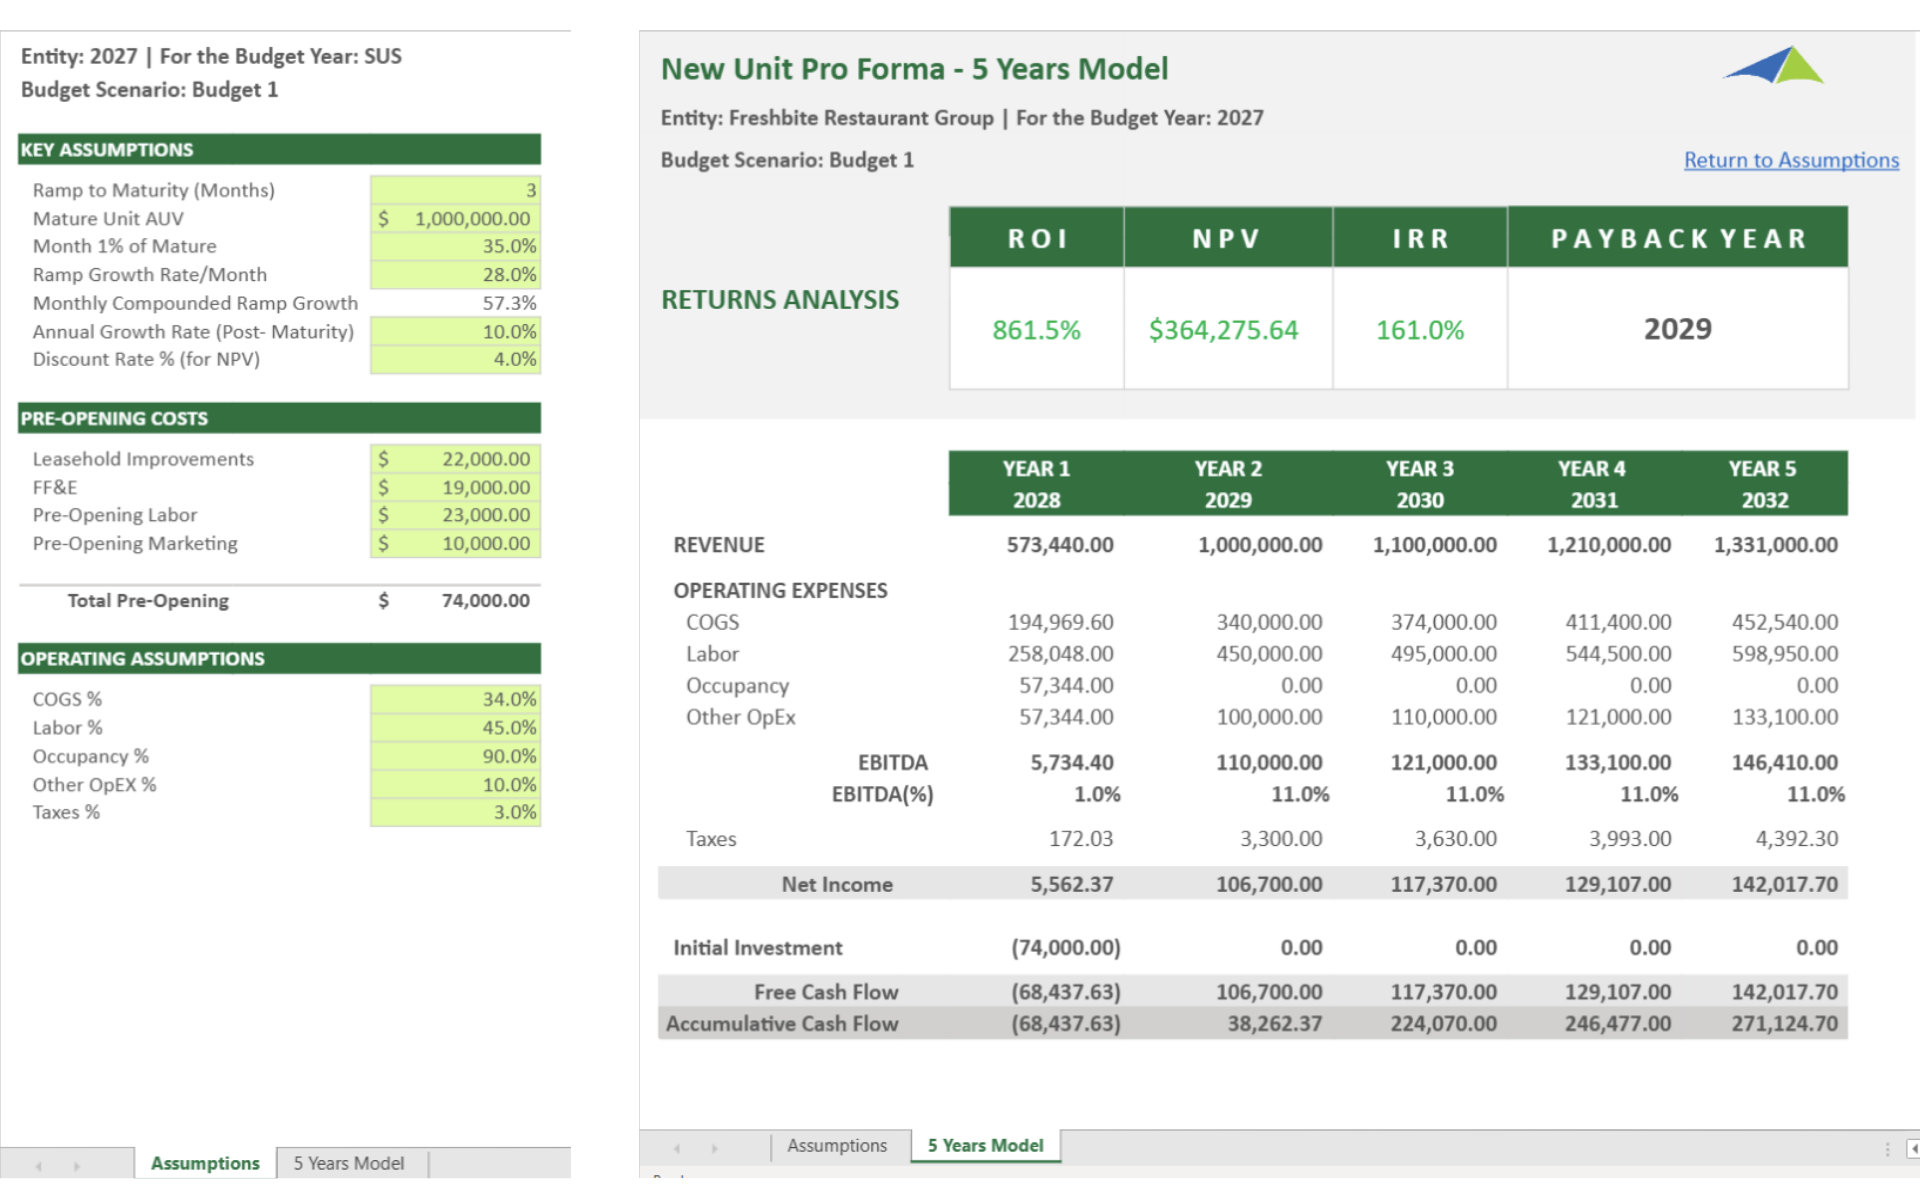Click next sheet arrow in right workbook
Screen dimensions: 1920x1200
click(x=714, y=1148)
